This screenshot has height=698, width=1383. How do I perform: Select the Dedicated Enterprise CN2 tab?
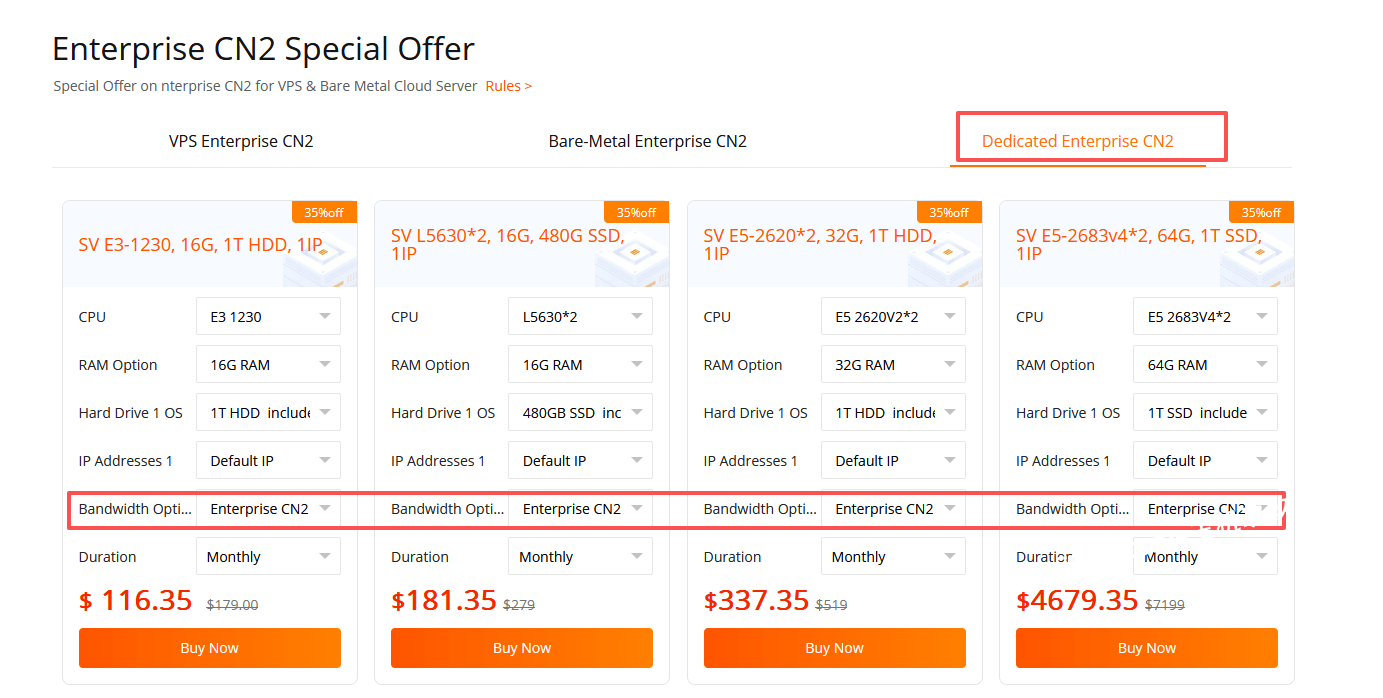pos(1090,141)
